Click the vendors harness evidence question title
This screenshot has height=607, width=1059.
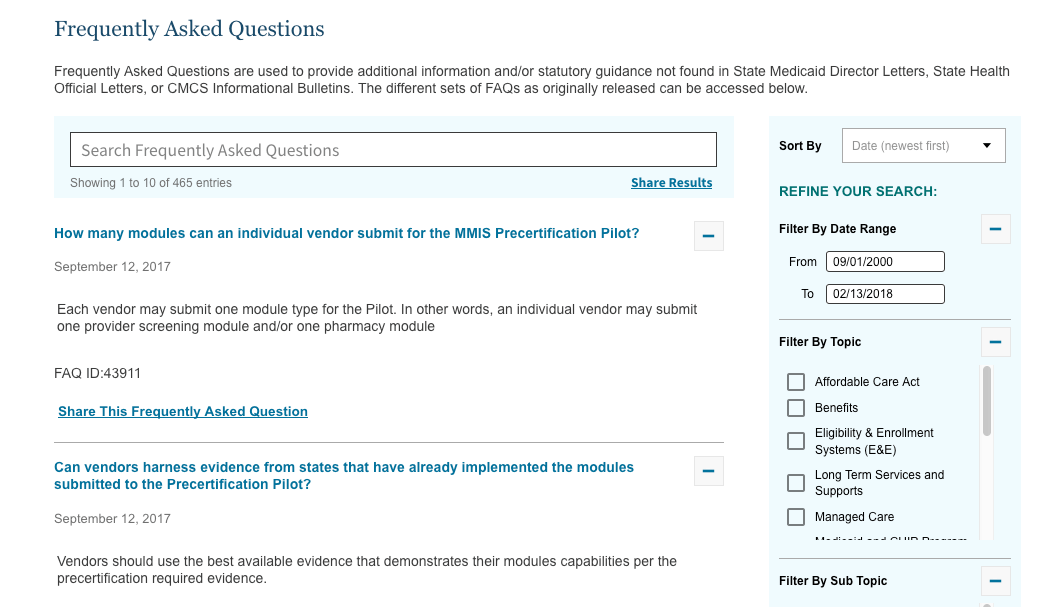[344, 476]
